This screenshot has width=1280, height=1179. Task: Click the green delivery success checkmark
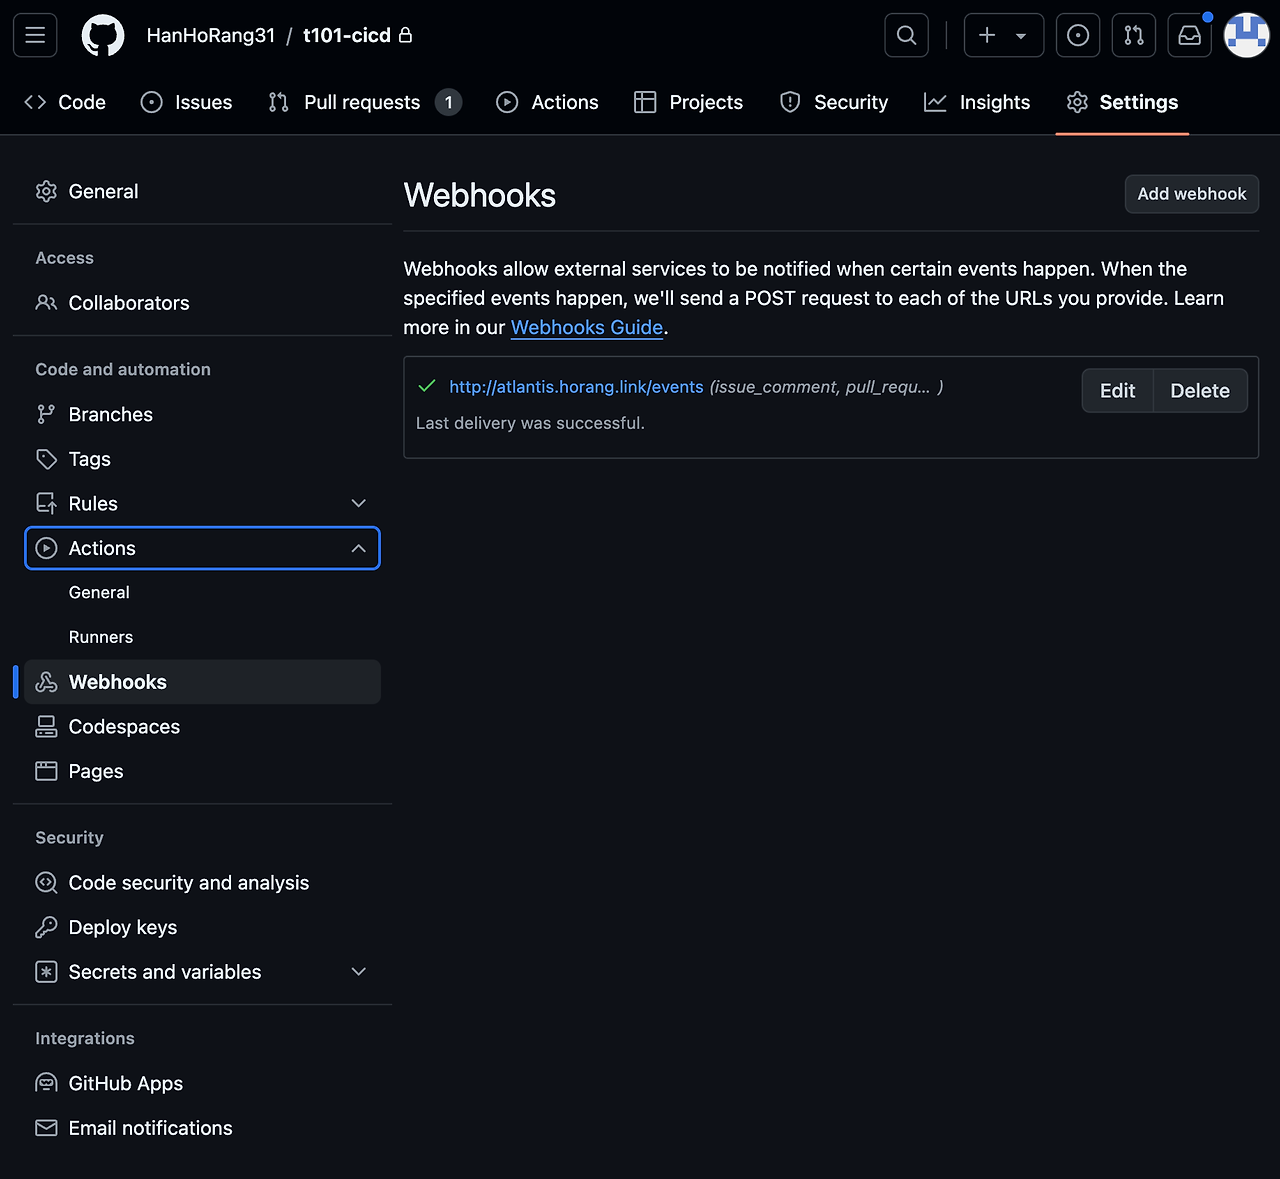click(x=427, y=386)
